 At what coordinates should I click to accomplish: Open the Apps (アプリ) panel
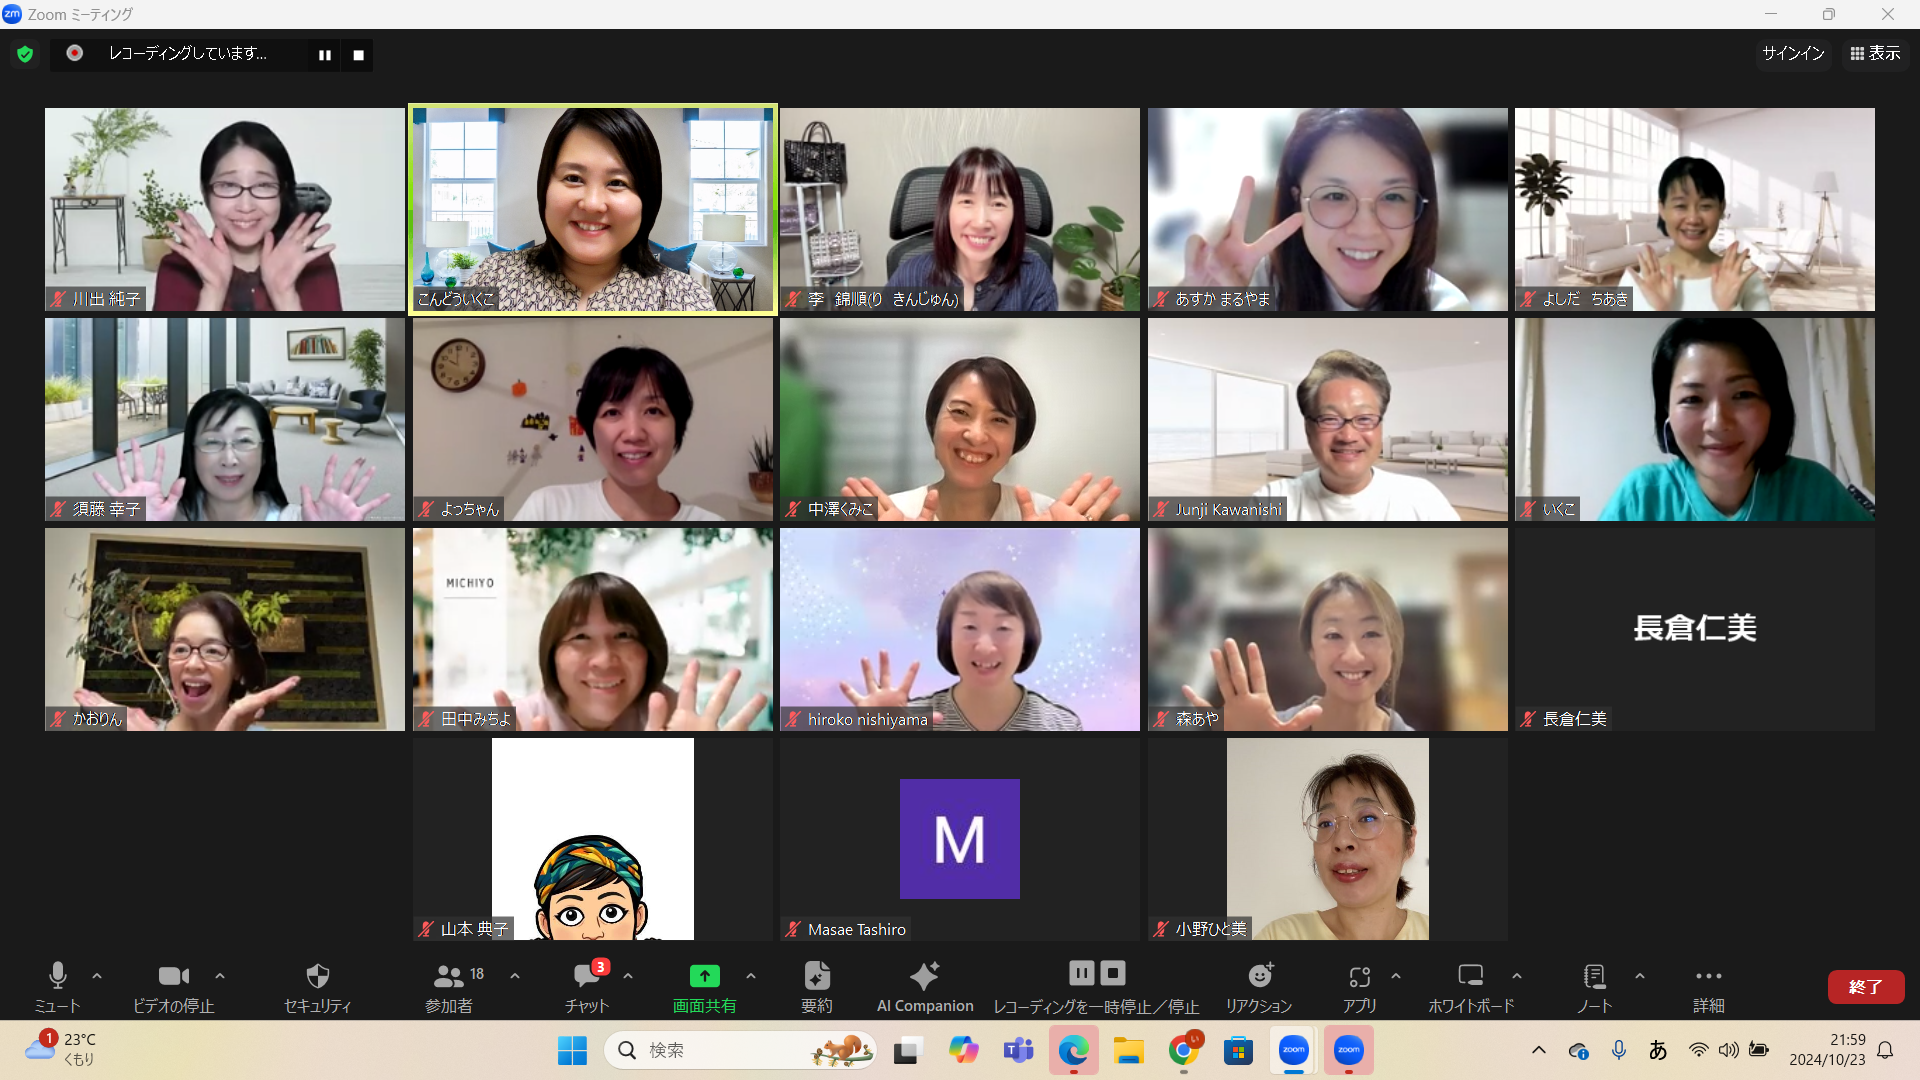coord(1359,987)
